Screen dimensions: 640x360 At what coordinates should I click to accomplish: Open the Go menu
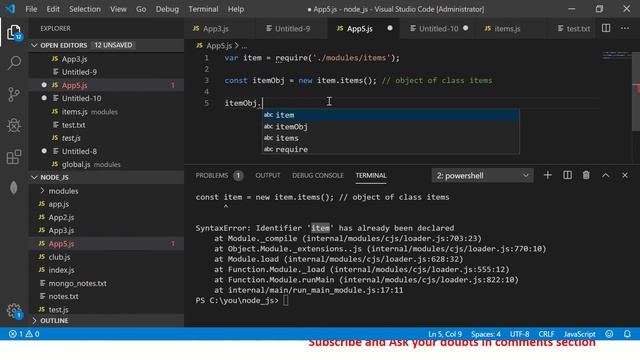coord(141,9)
